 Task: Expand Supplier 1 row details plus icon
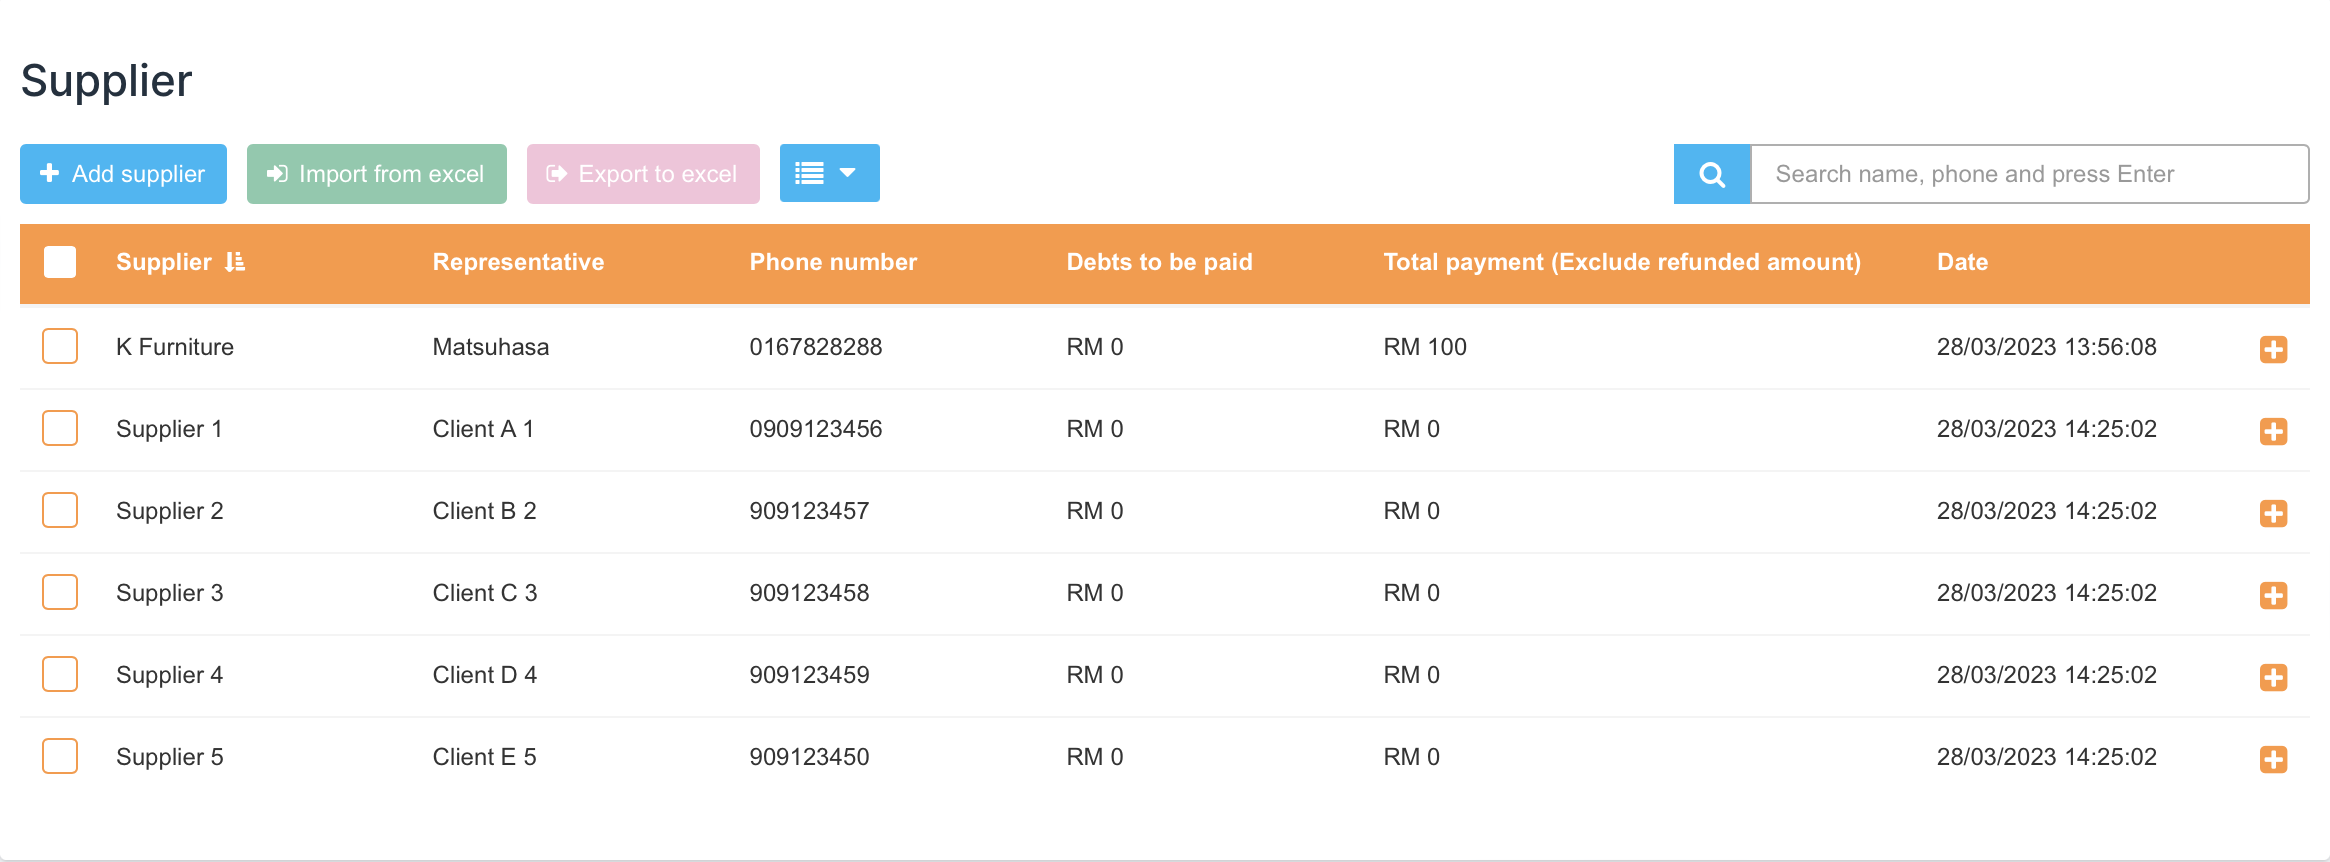(x=2273, y=431)
